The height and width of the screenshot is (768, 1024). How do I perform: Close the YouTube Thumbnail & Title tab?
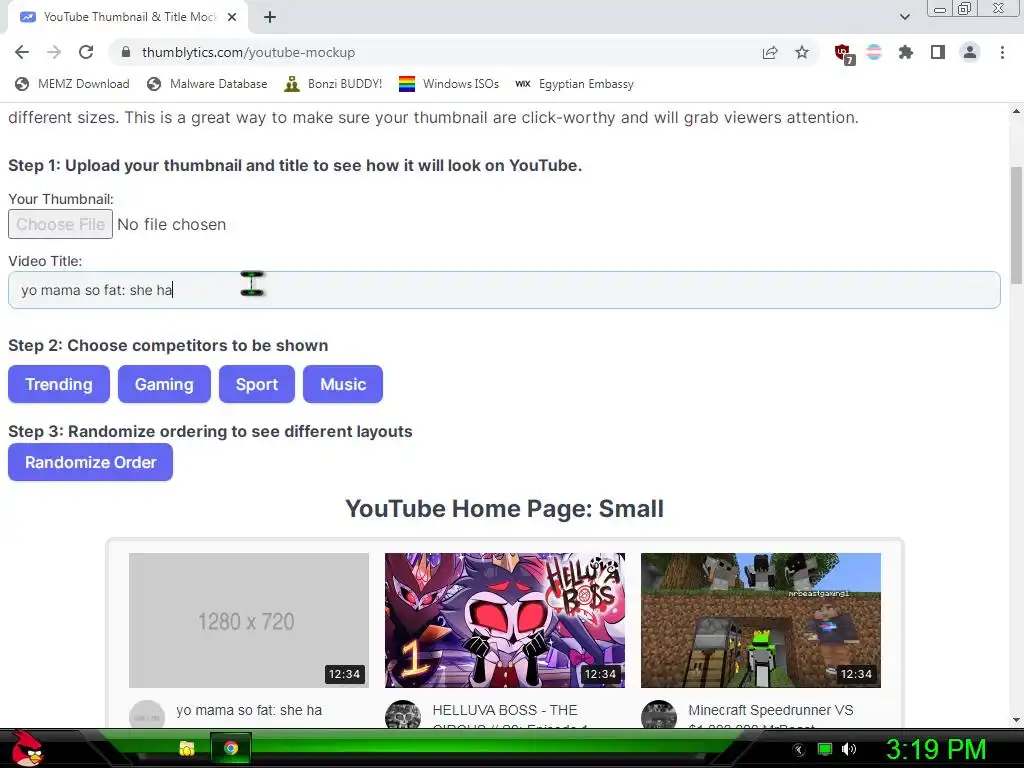point(232,17)
